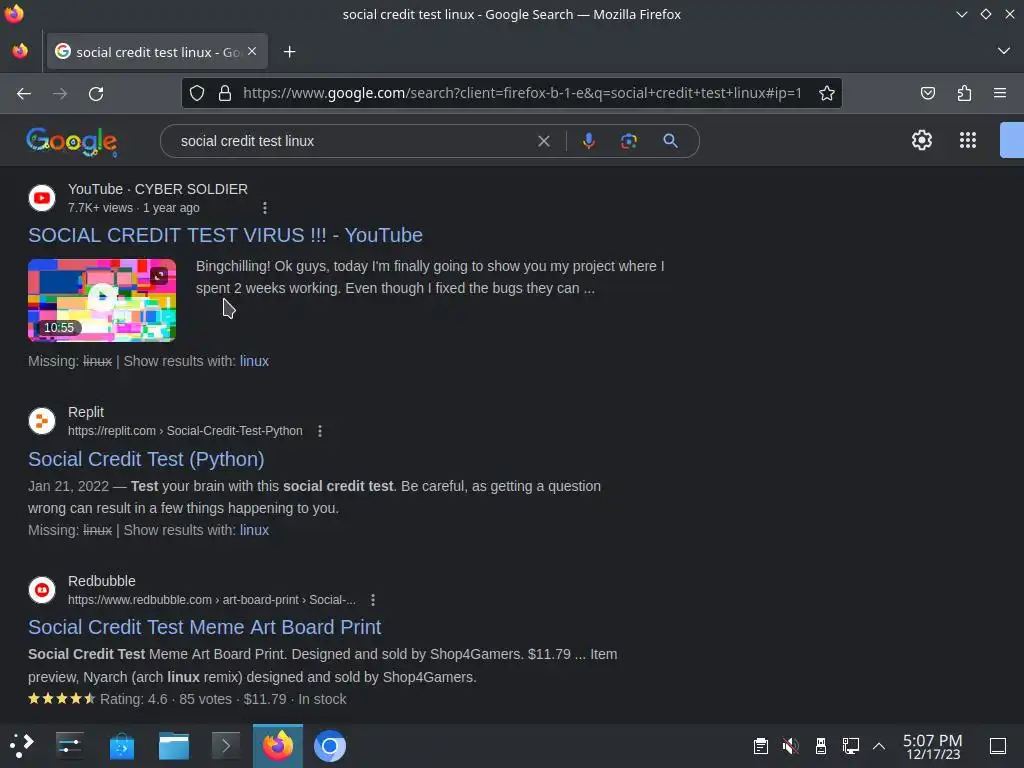The image size is (1024, 768).
Task: Click the Redbubble source URL text
Action: pos(212,600)
